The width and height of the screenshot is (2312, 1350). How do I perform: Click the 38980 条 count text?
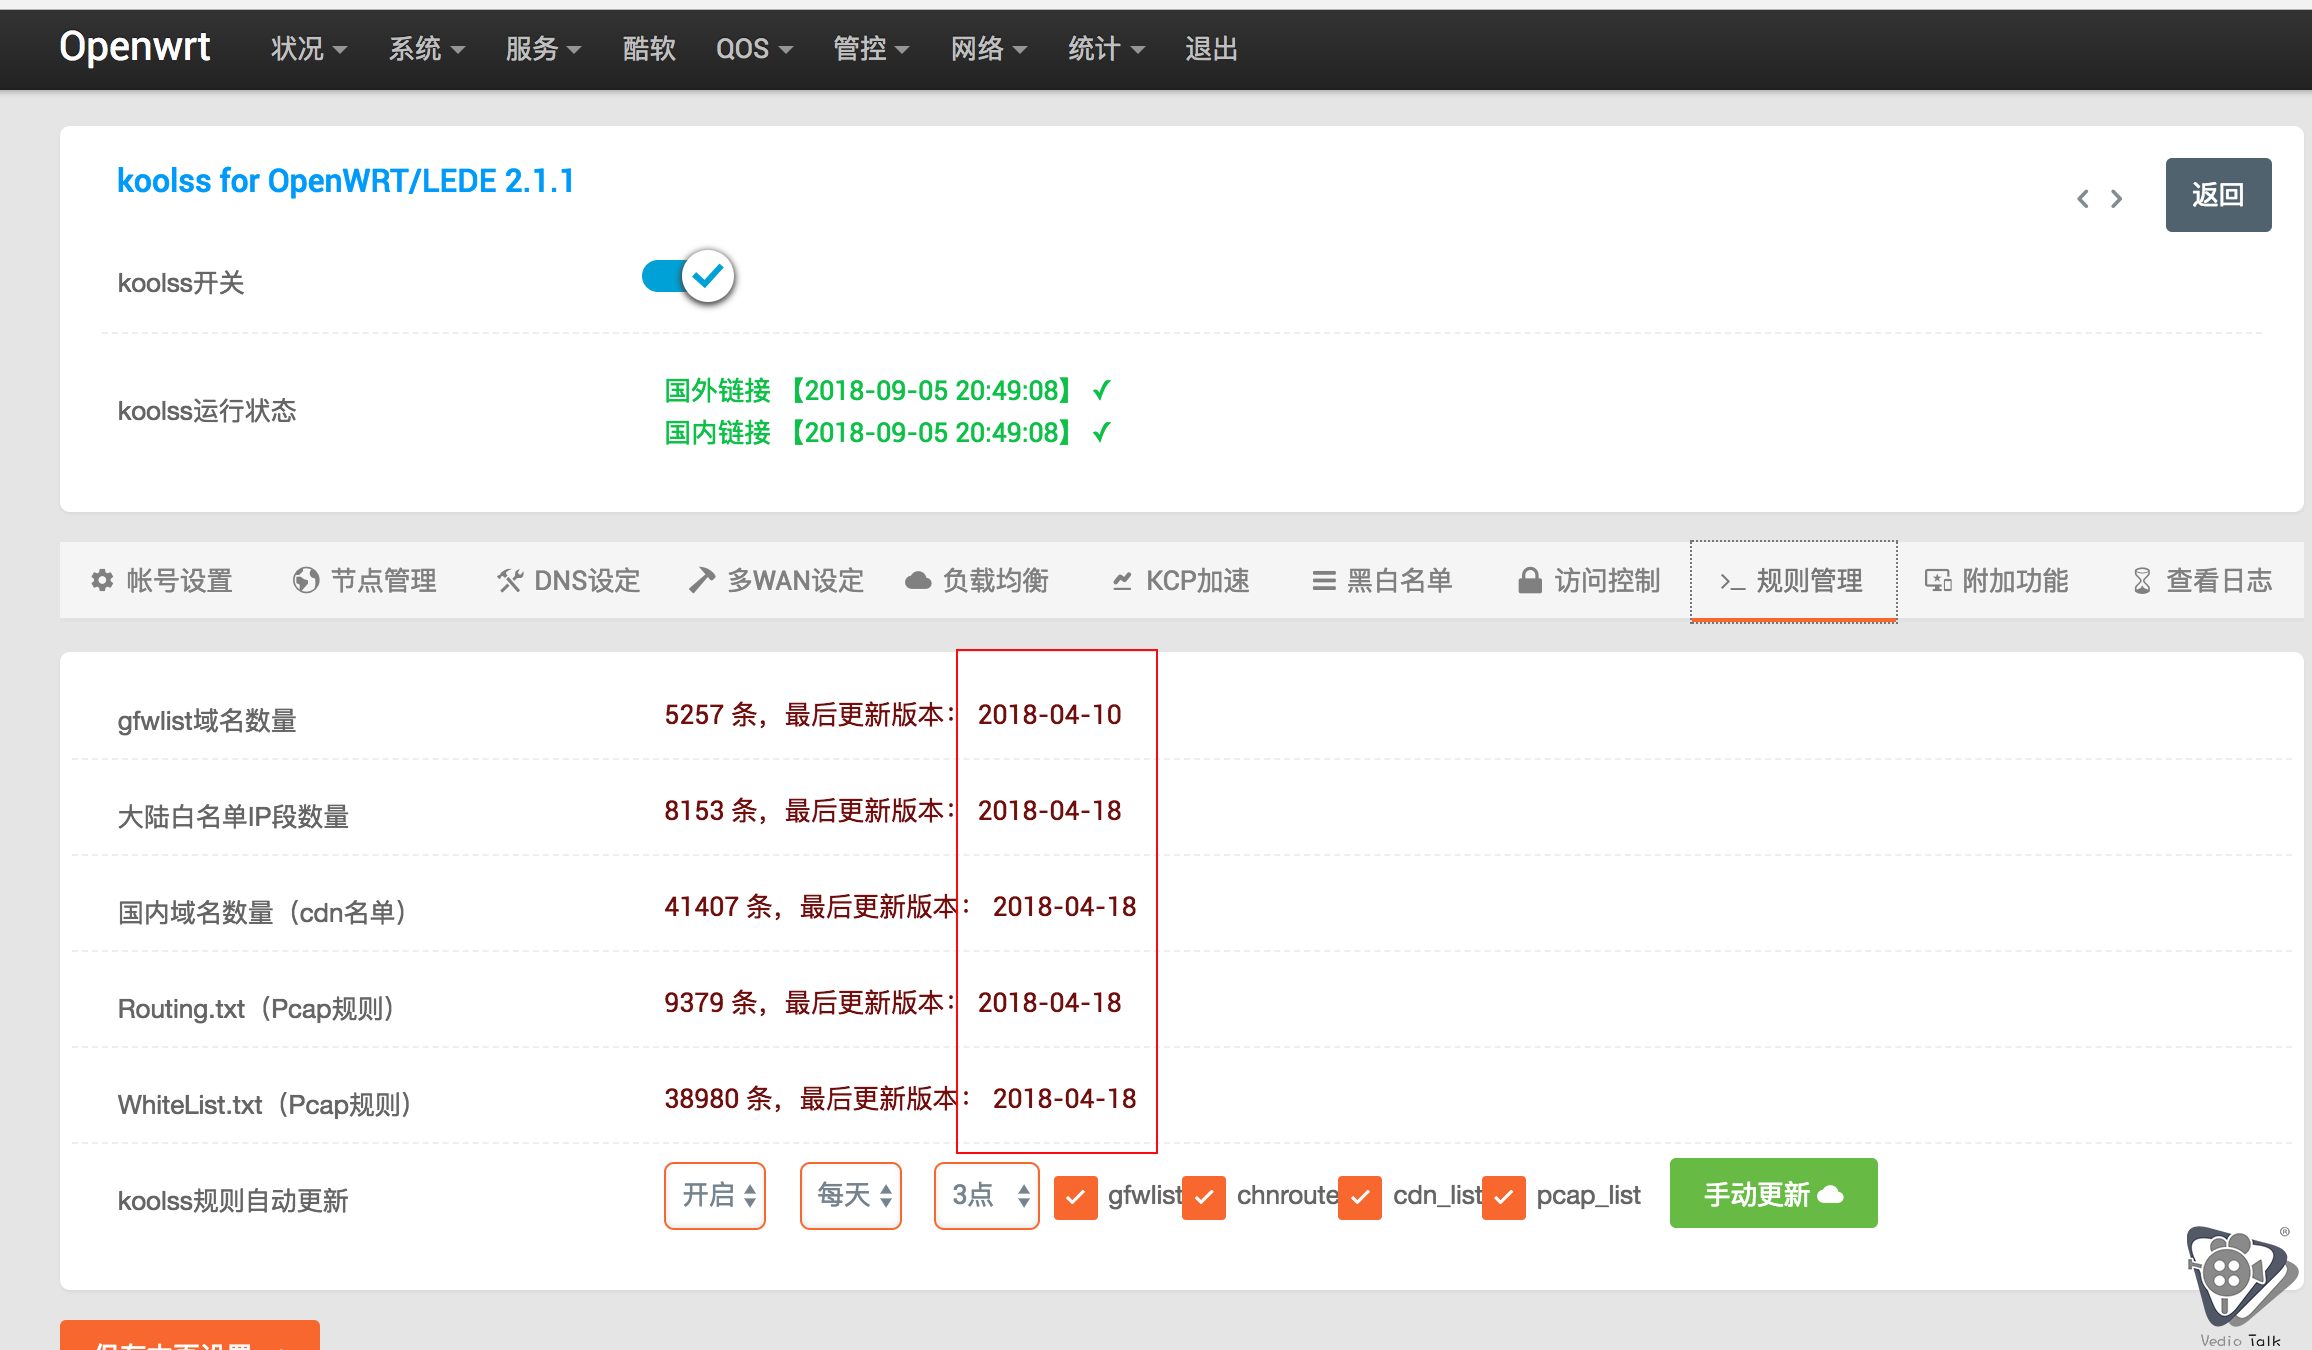[718, 1098]
